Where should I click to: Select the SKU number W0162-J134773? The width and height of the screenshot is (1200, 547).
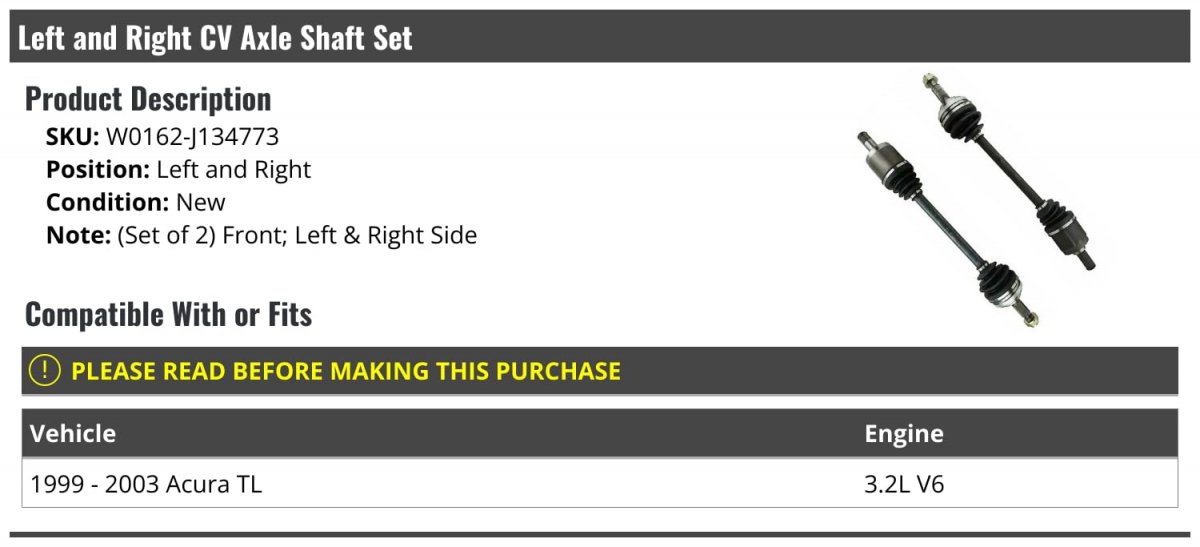tap(192, 136)
